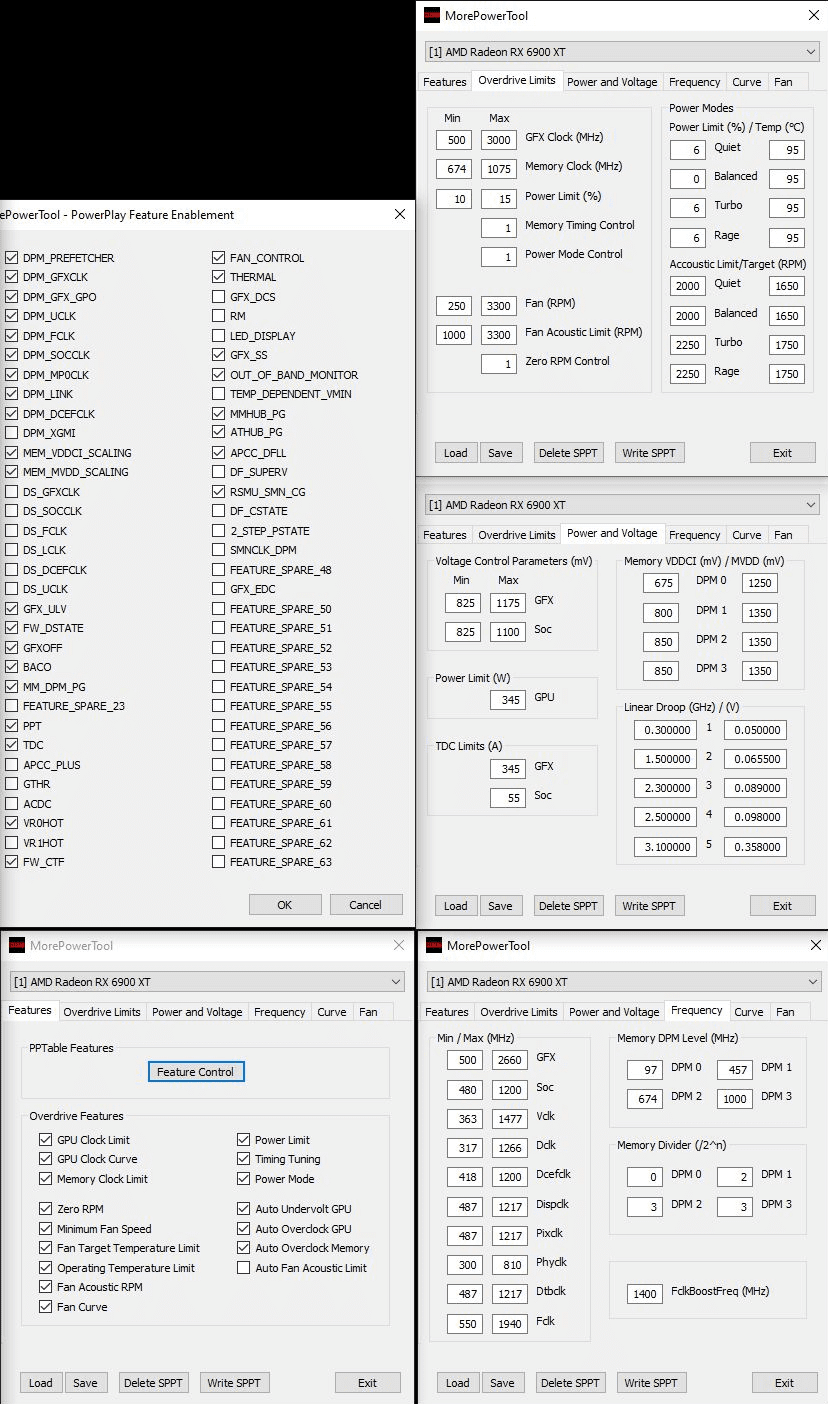Viewport: 828px width, 1404px height.
Task: Toggle the BACO checkbox
Action: tap(12, 667)
